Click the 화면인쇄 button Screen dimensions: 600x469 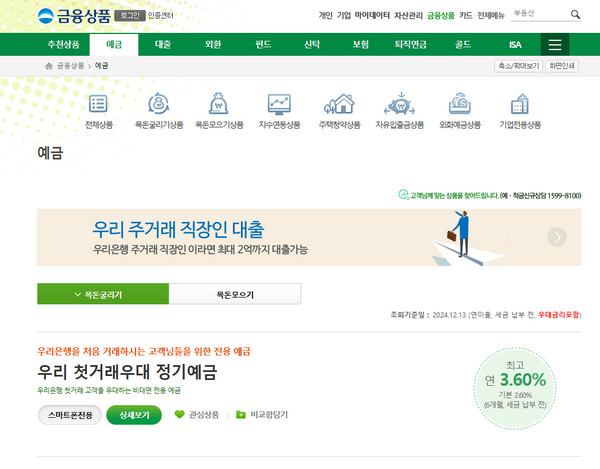point(562,66)
